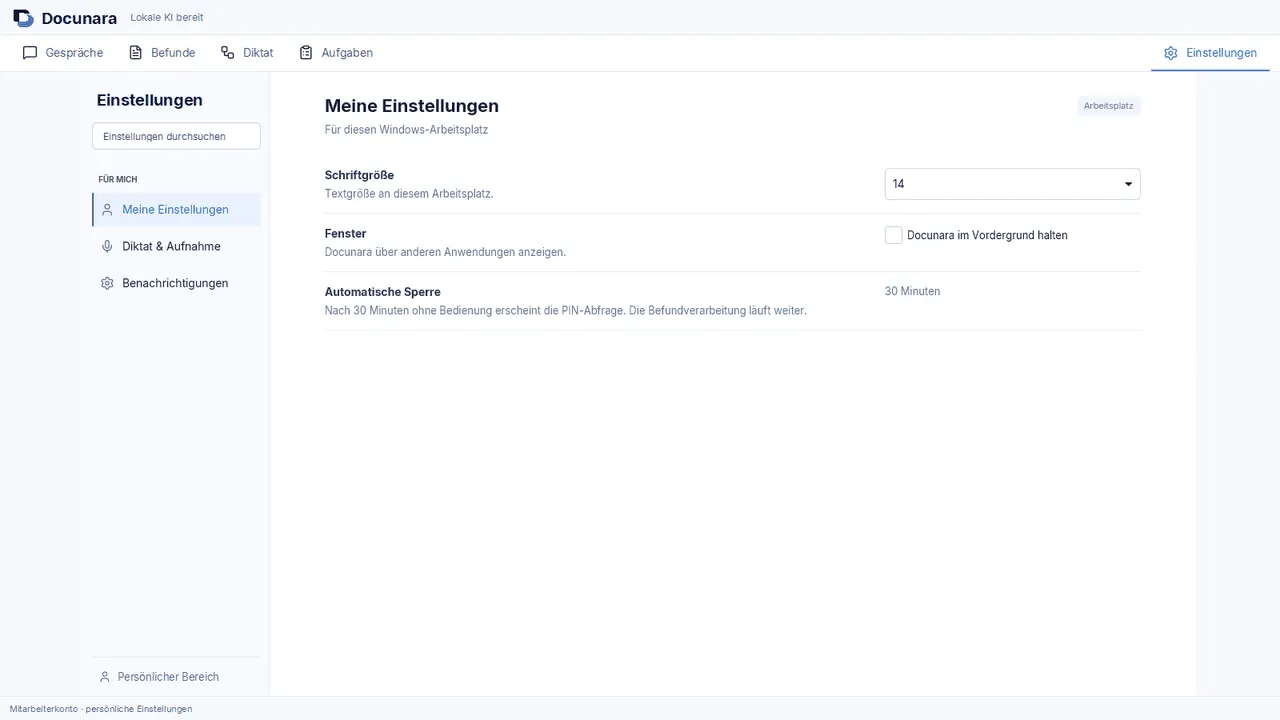The width and height of the screenshot is (1280, 720).
Task: Enable Docunara im Vordergrund halten checkbox
Action: (x=894, y=235)
